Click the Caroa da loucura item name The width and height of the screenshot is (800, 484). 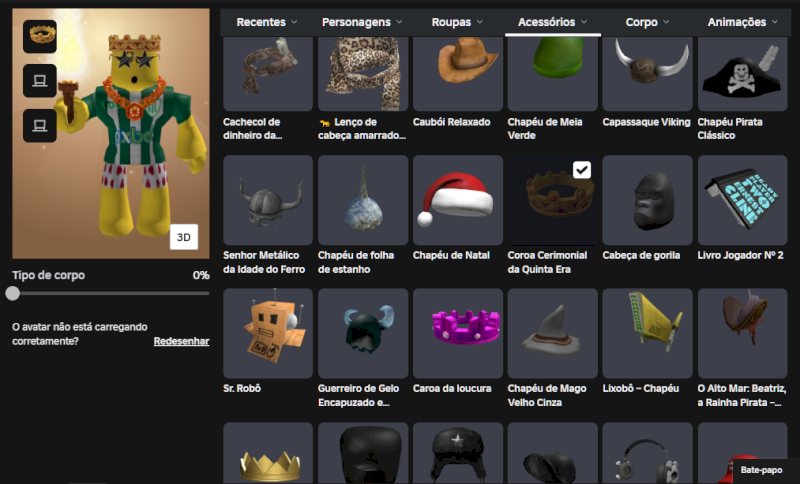click(x=452, y=388)
